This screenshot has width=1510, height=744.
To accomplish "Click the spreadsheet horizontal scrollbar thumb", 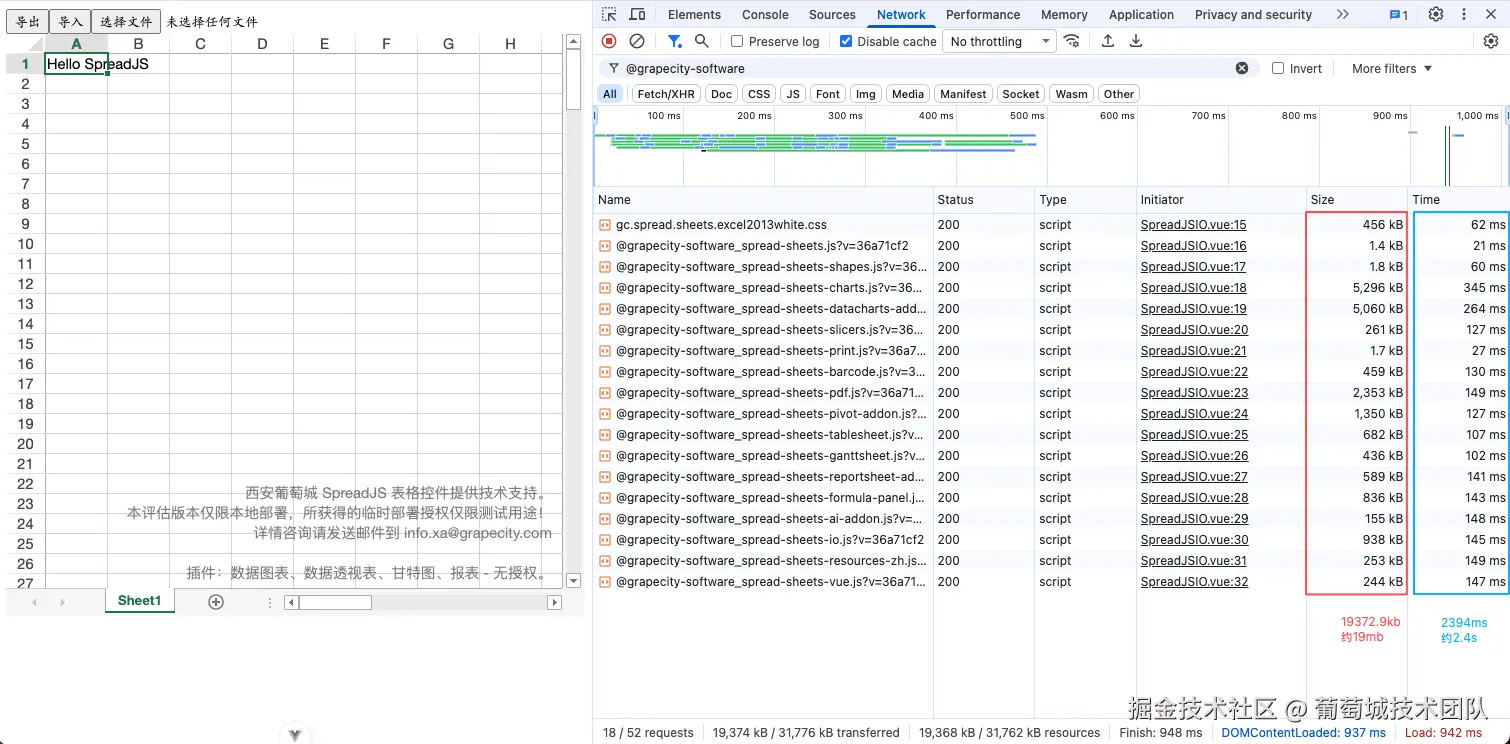I will 335,602.
